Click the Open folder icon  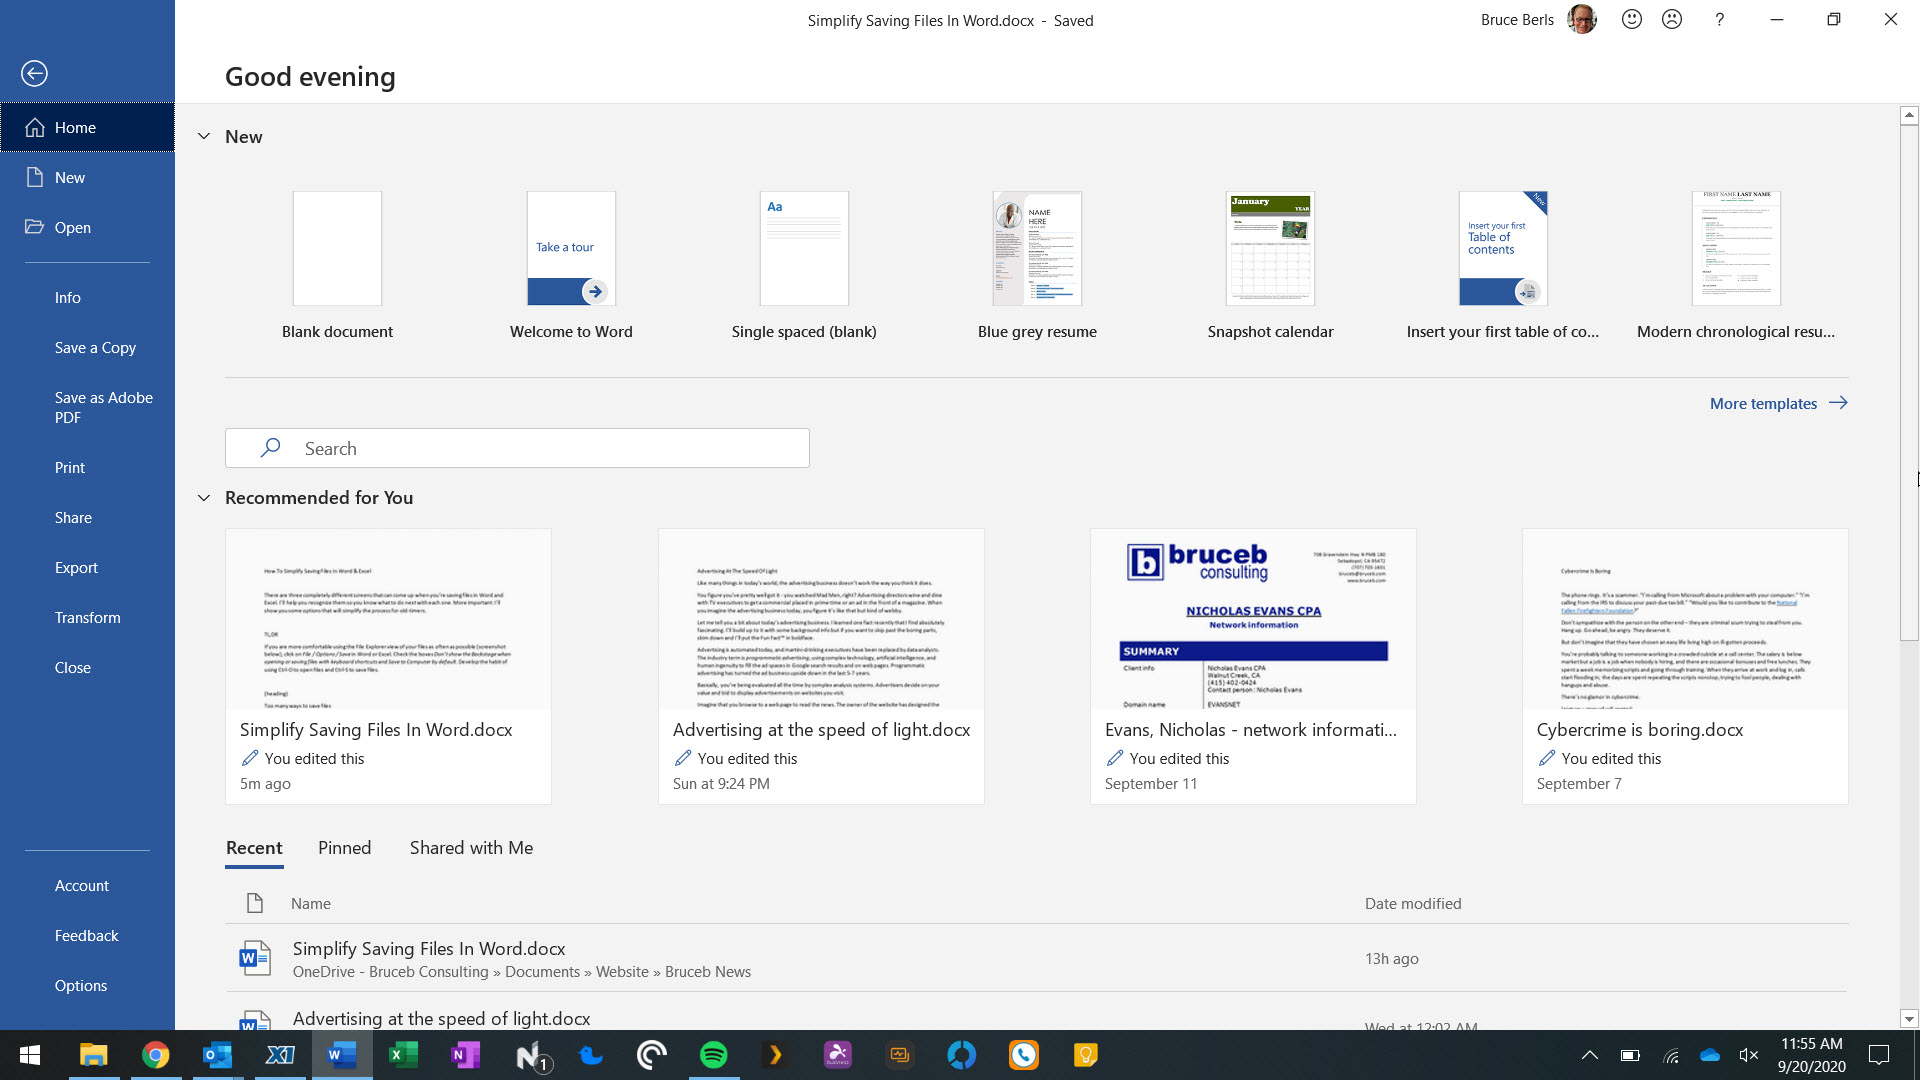click(36, 227)
